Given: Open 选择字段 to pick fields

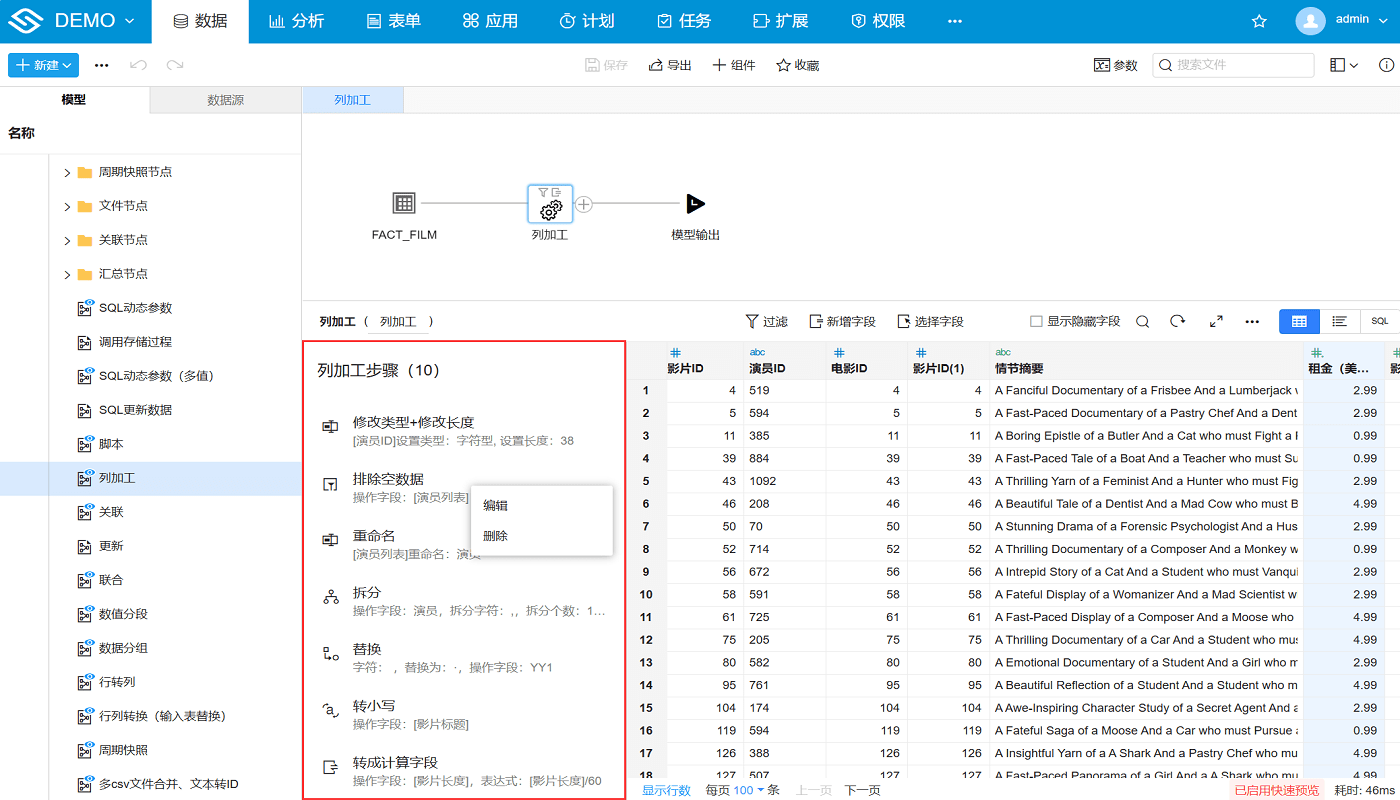Looking at the screenshot, I should click(930, 321).
